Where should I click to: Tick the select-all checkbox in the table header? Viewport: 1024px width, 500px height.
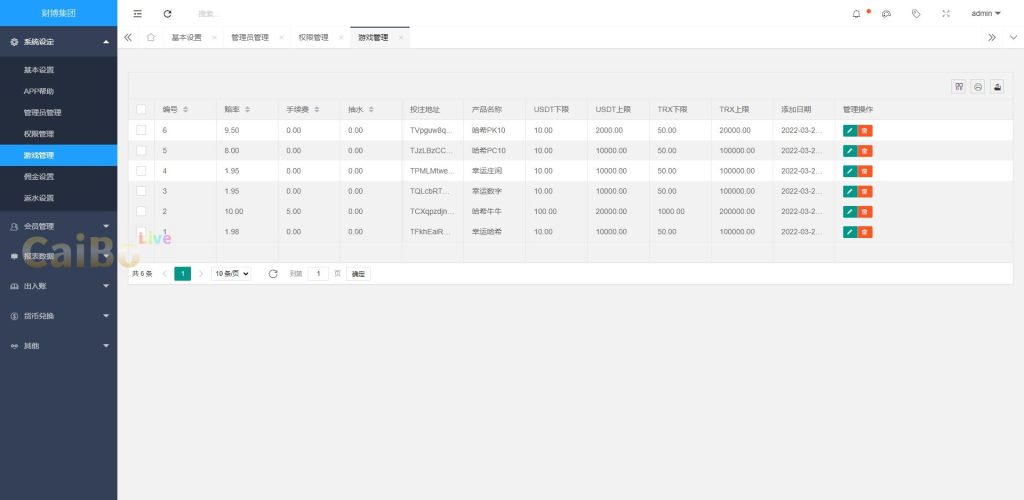141,109
